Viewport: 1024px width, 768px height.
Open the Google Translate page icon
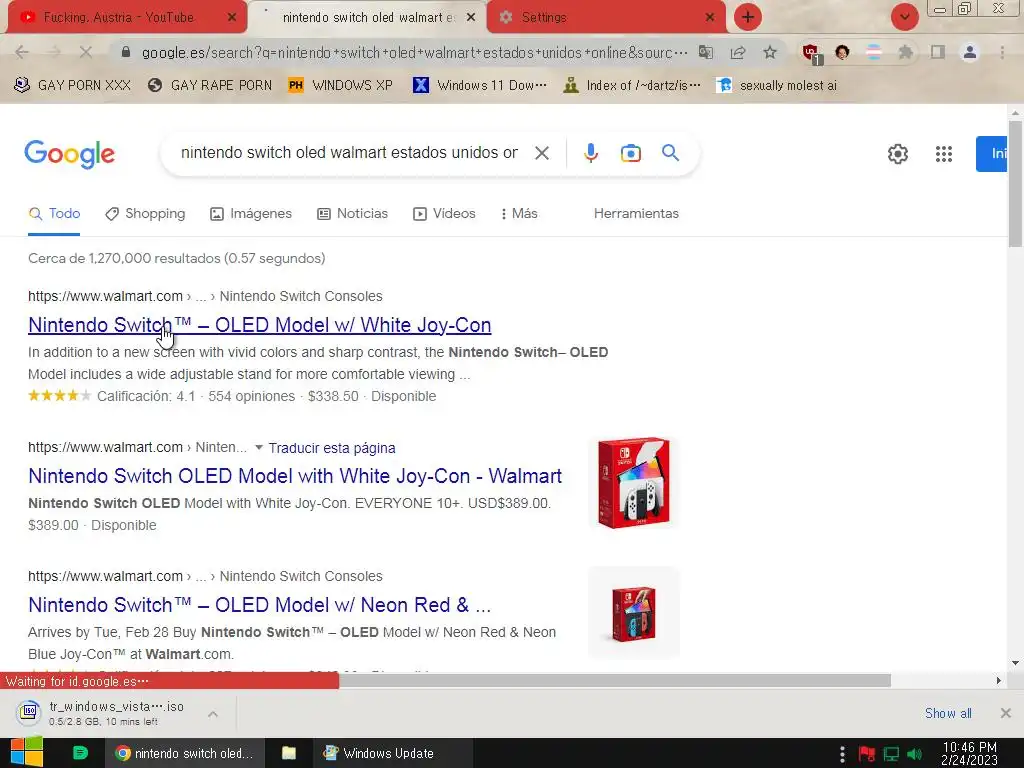pos(705,52)
